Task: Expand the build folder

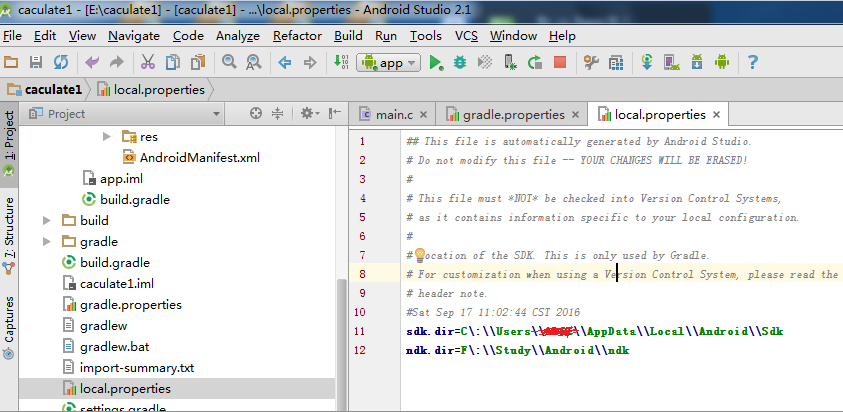Action: coord(47,221)
